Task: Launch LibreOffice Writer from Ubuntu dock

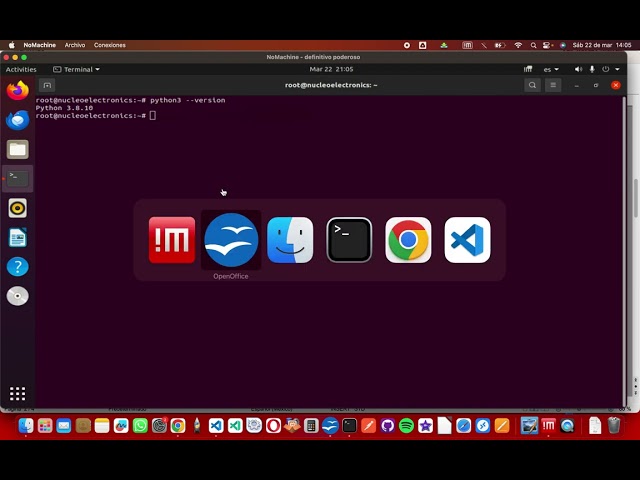Action: pos(18,238)
